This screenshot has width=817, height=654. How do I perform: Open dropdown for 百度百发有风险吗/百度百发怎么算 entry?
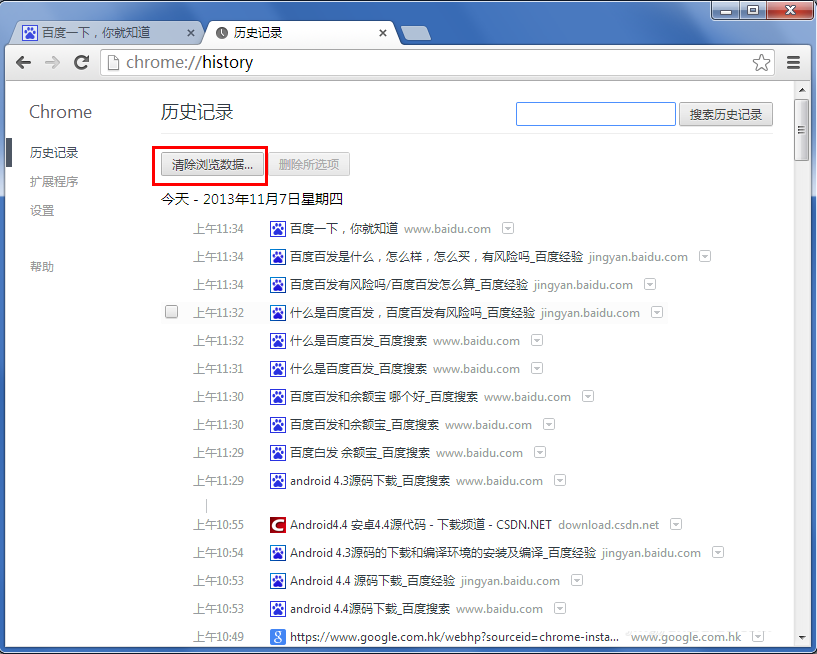pos(650,285)
